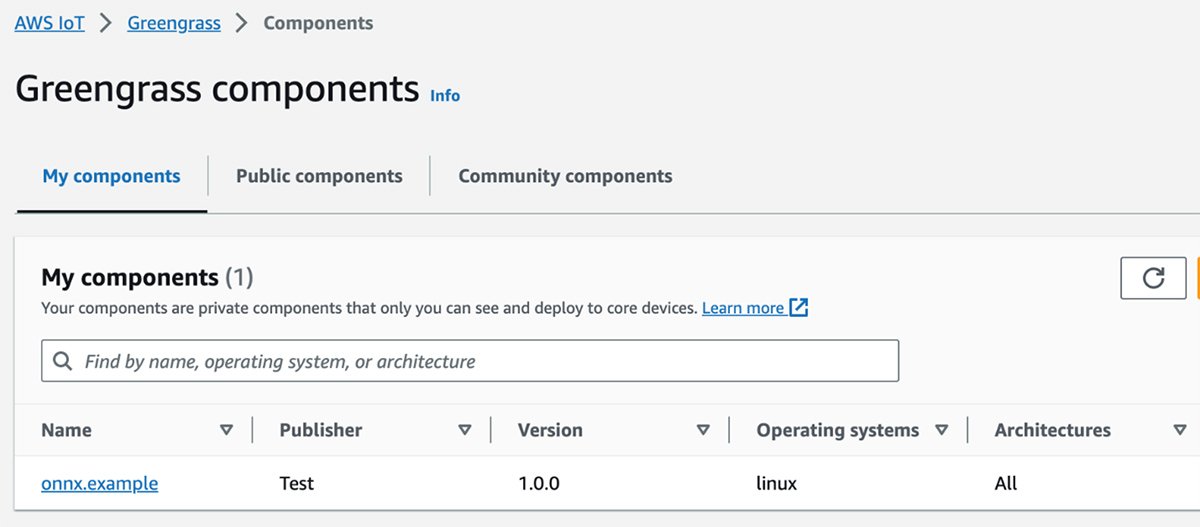The image size is (1200, 527).
Task: Switch to the My components tab
Action: click(x=111, y=177)
